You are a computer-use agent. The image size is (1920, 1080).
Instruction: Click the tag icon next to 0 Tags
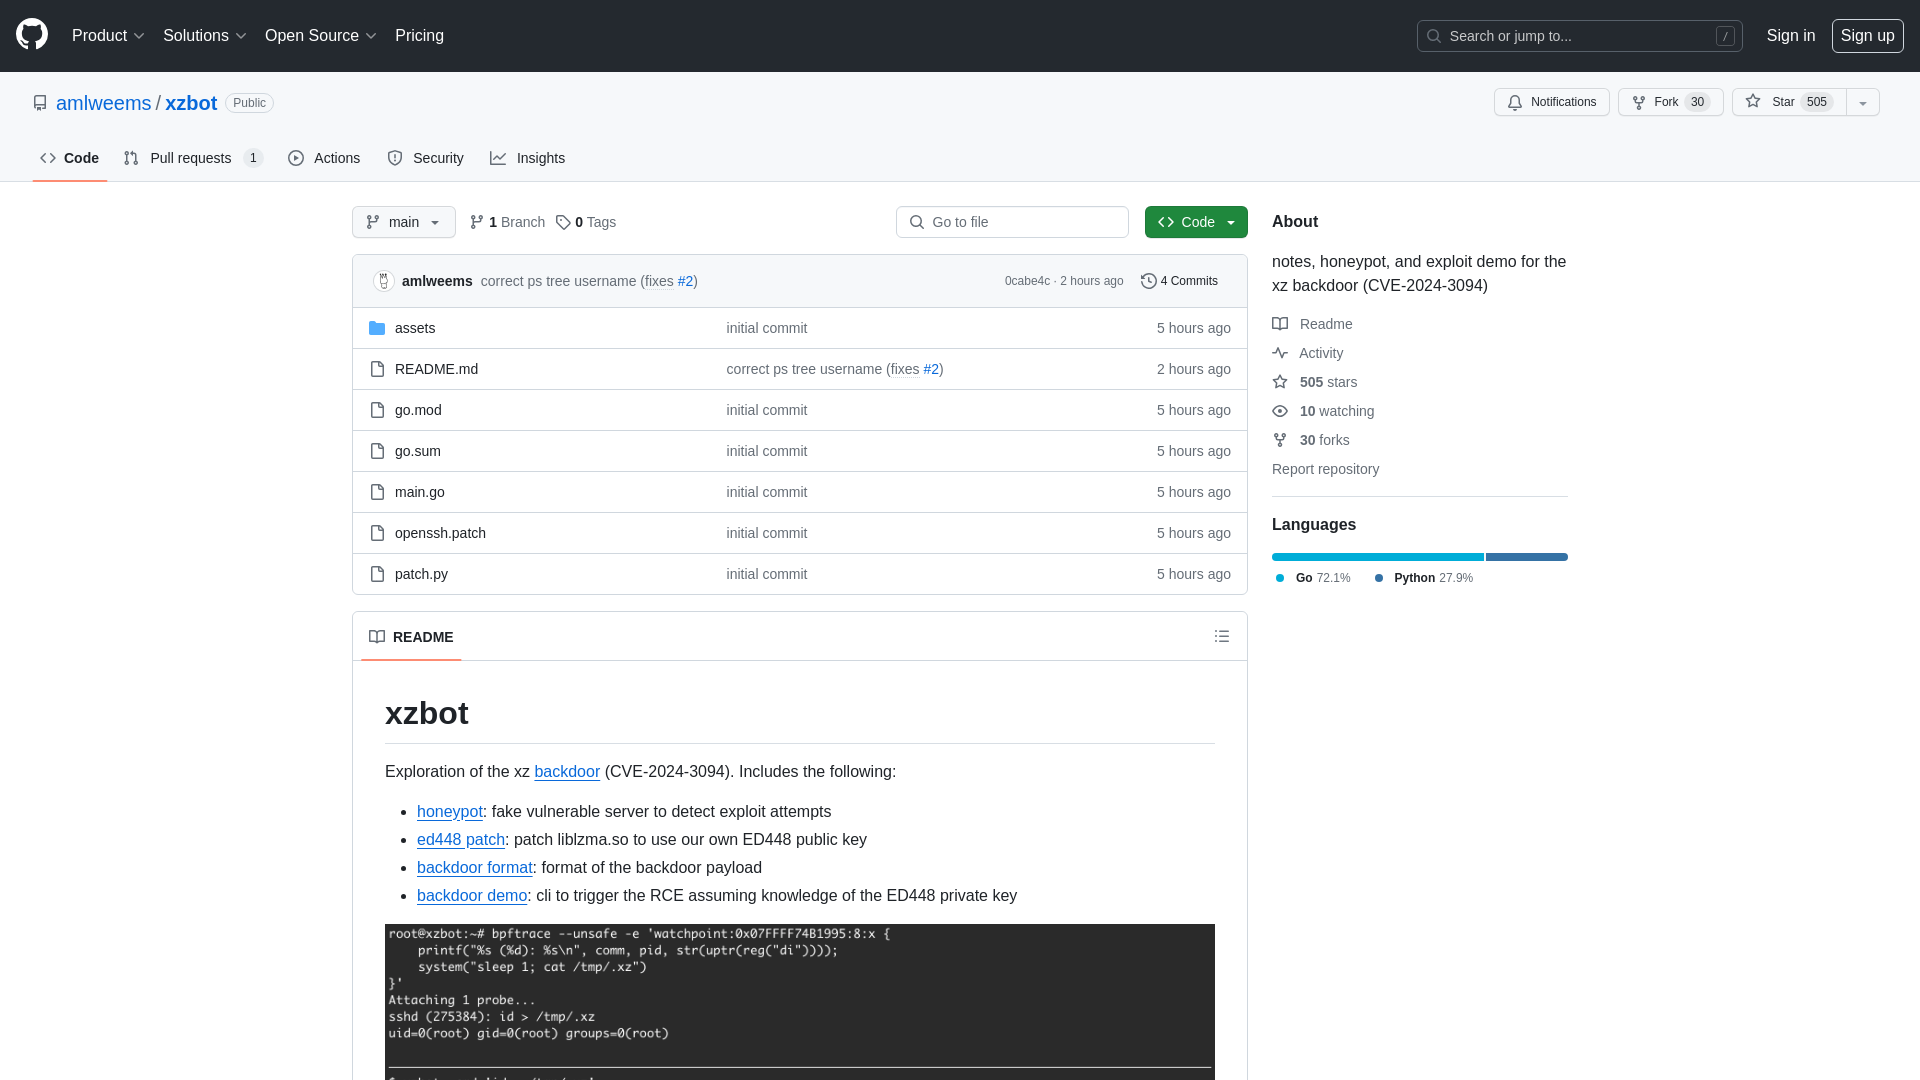click(x=563, y=222)
